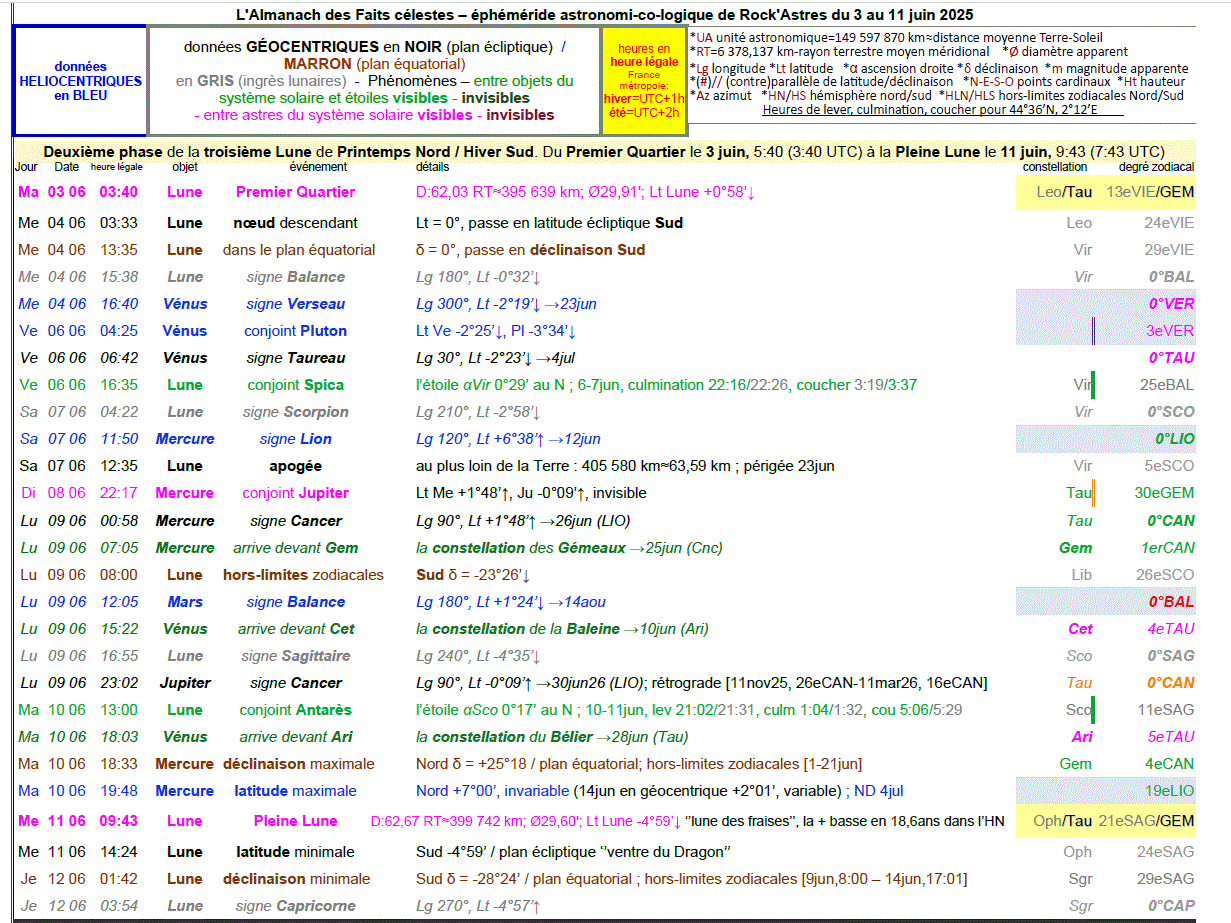Click the "30eGEM" zodiac degree
This screenshot has width=1231, height=923.
point(1164,493)
